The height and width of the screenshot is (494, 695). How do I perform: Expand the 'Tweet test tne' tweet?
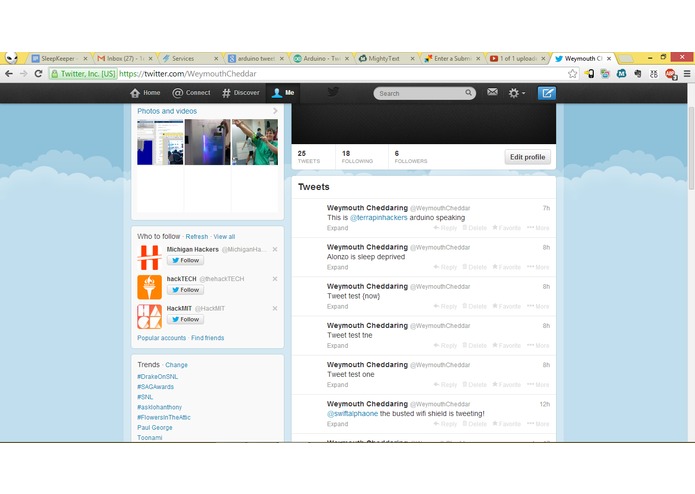337,346
